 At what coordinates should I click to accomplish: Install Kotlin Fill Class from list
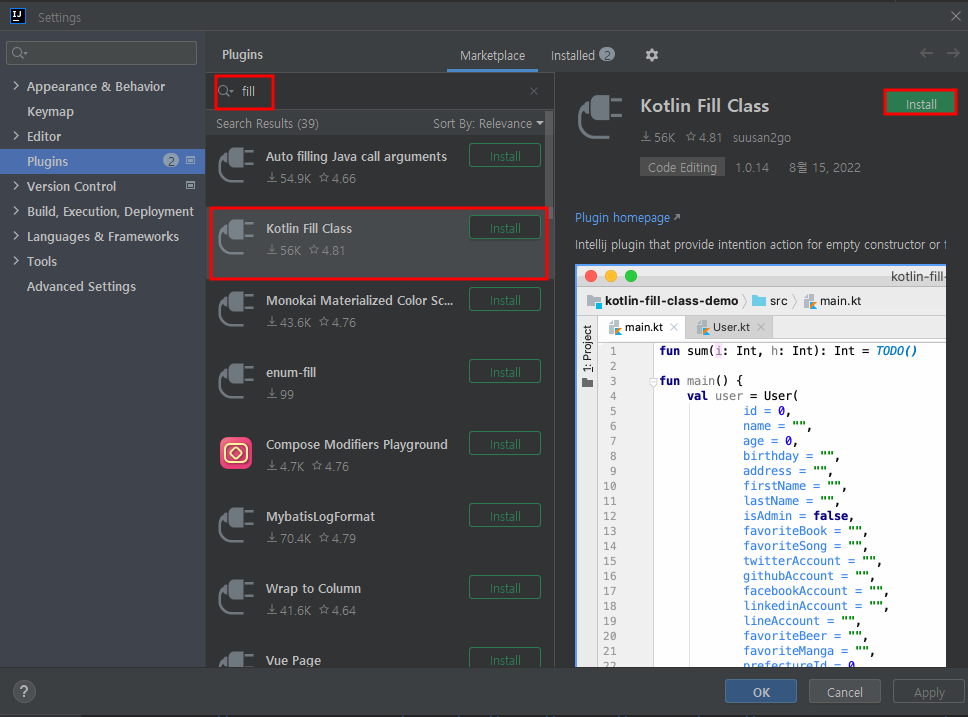pos(505,228)
